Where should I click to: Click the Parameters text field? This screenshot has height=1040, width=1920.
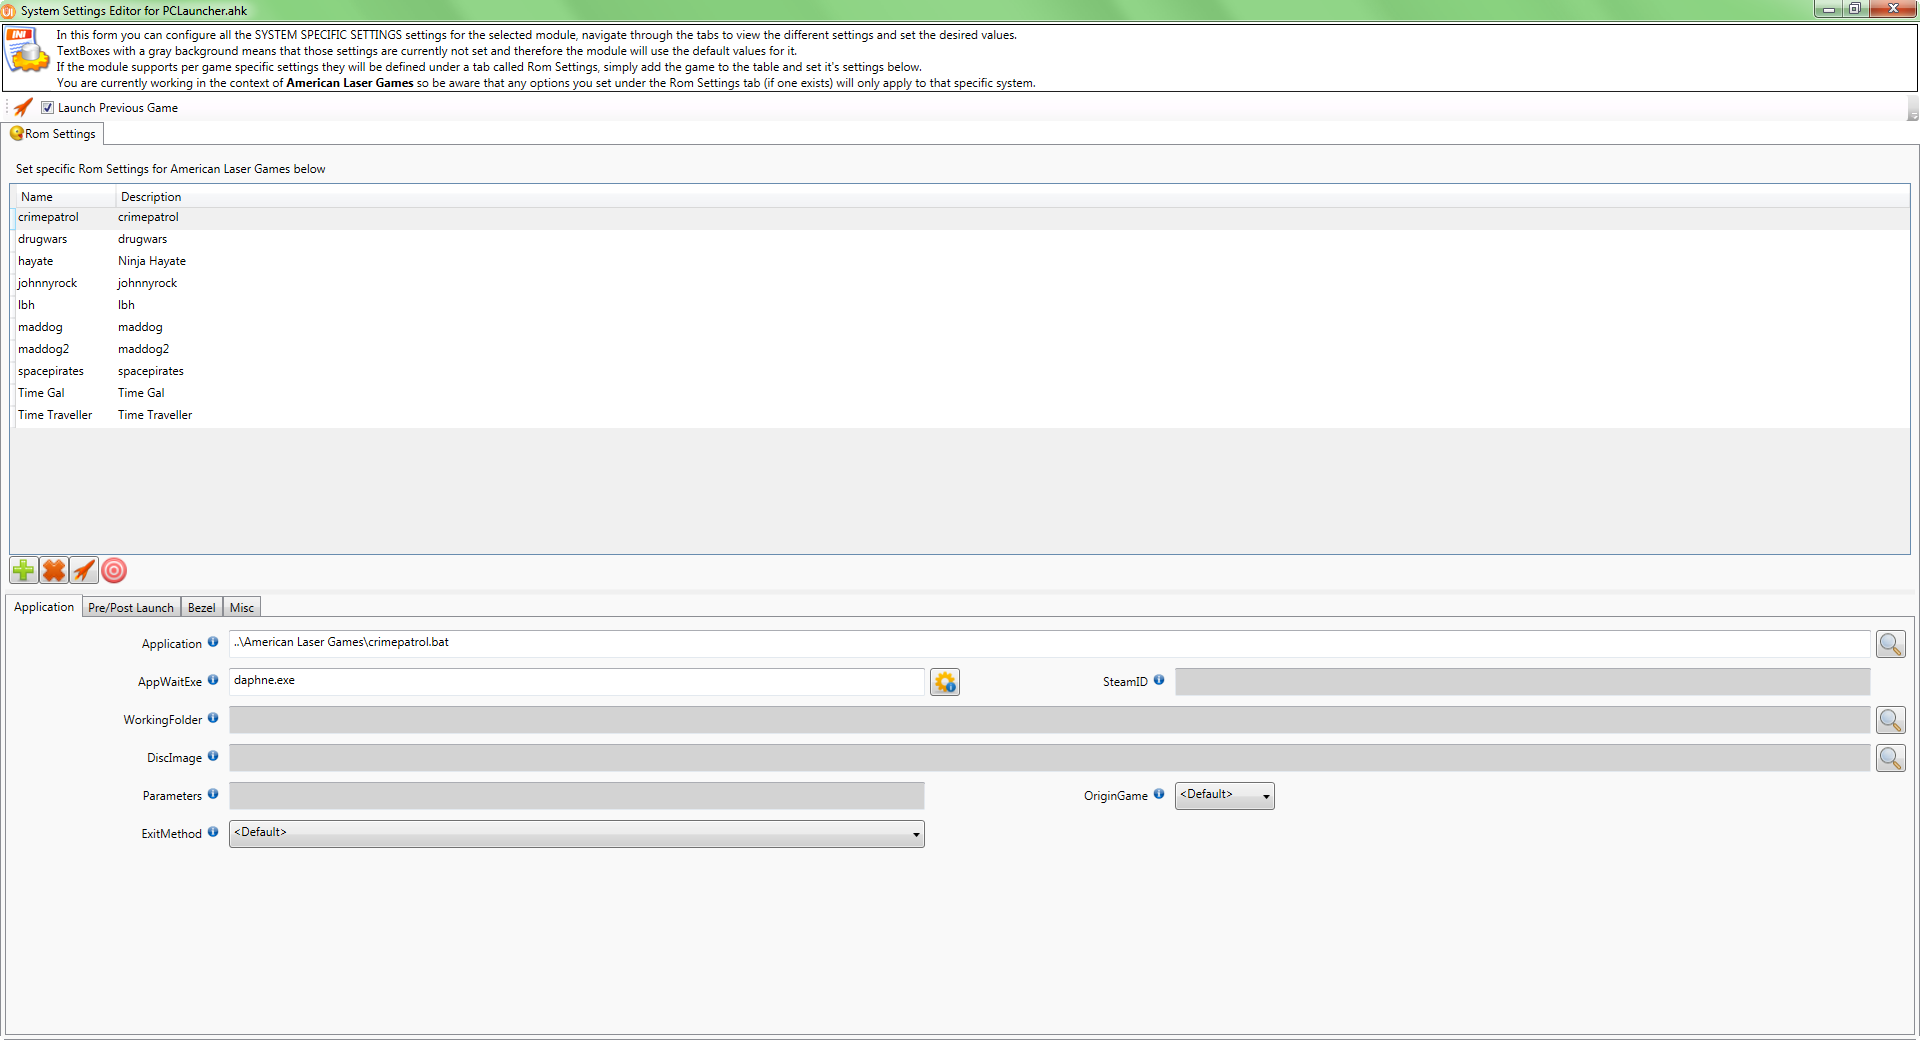click(576, 796)
